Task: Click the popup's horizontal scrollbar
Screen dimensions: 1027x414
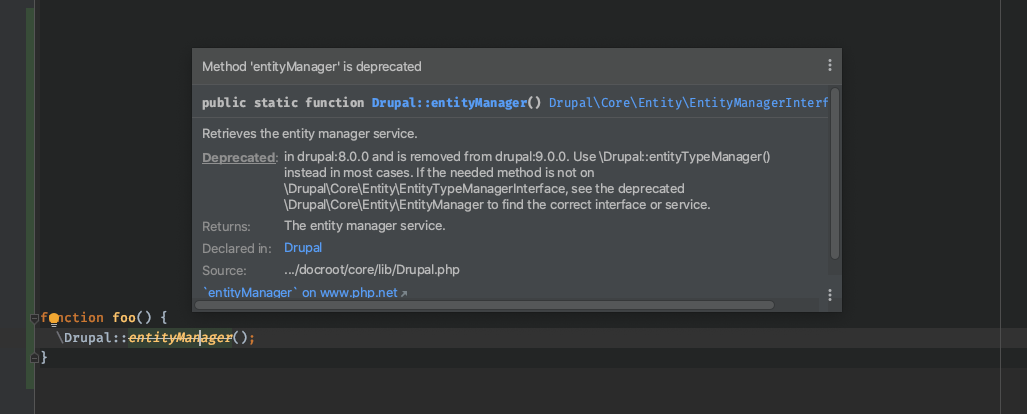Action: tap(485, 305)
